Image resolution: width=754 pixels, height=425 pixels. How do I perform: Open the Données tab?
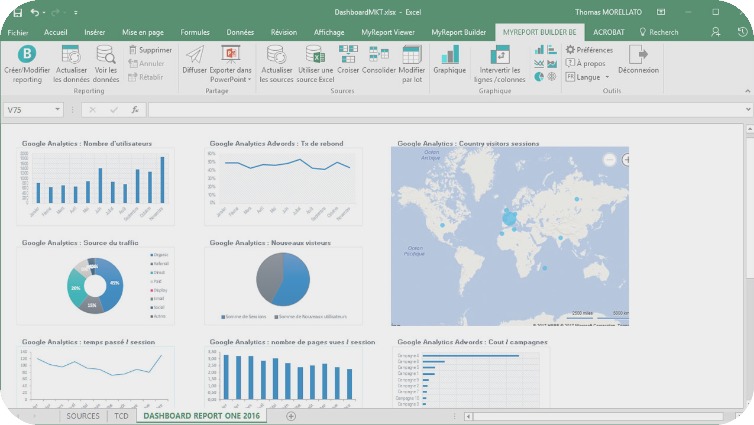tap(240, 32)
